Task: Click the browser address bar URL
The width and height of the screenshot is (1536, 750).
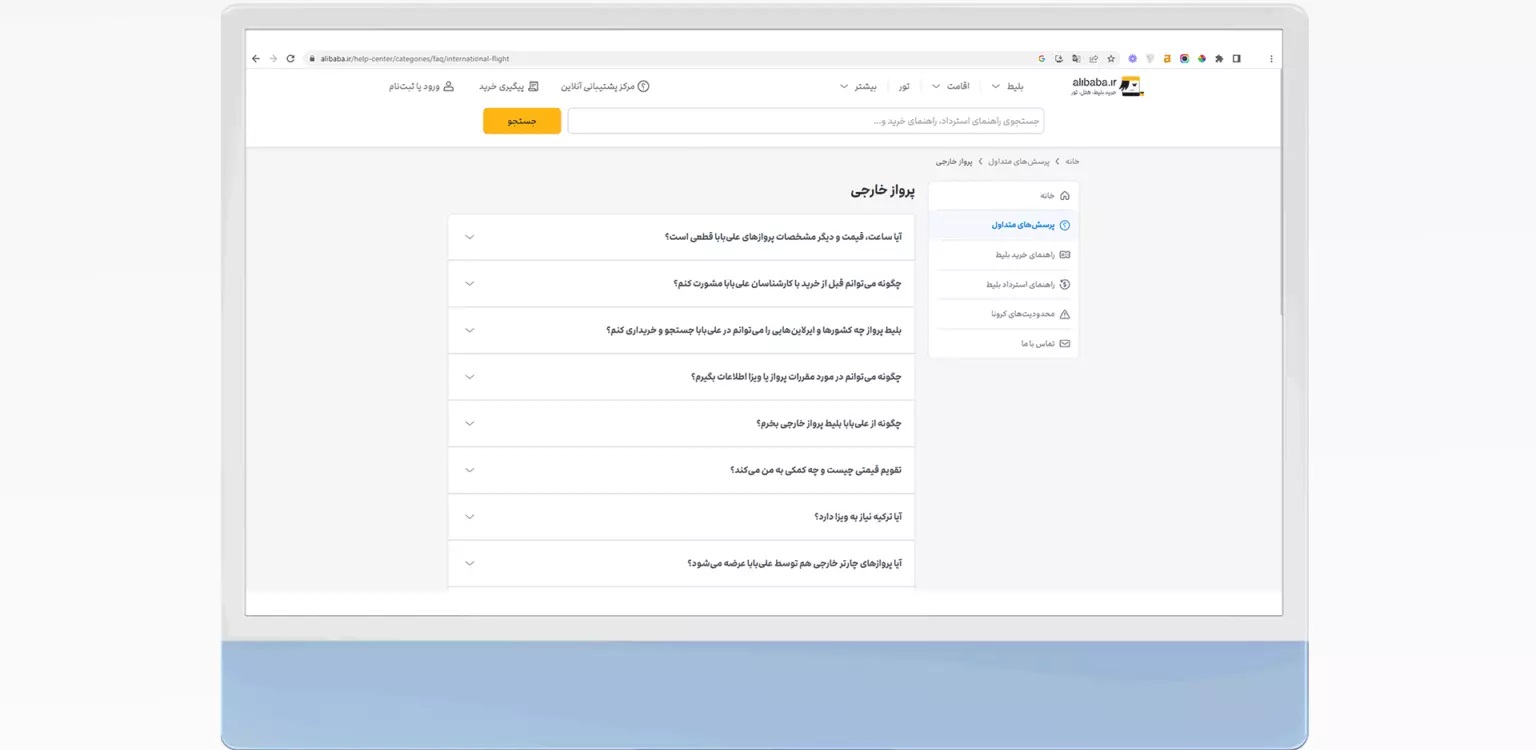Action: [x=415, y=59]
